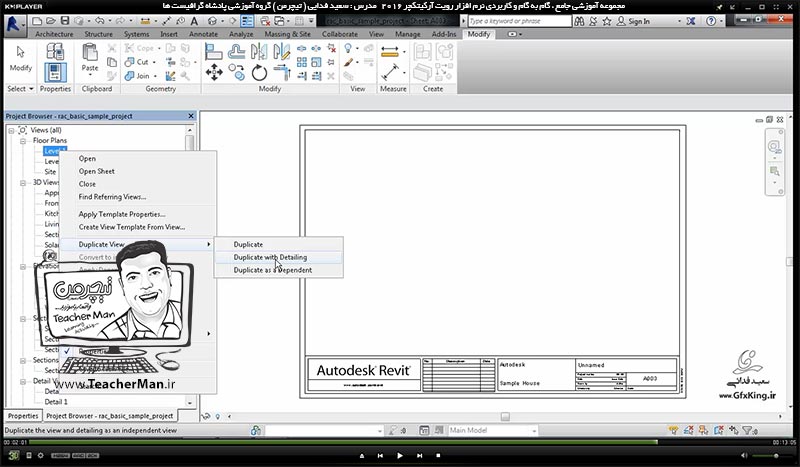Screen dimensions: 800x467
Task: Click the Switch Windows icon
Action: coord(280,21)
